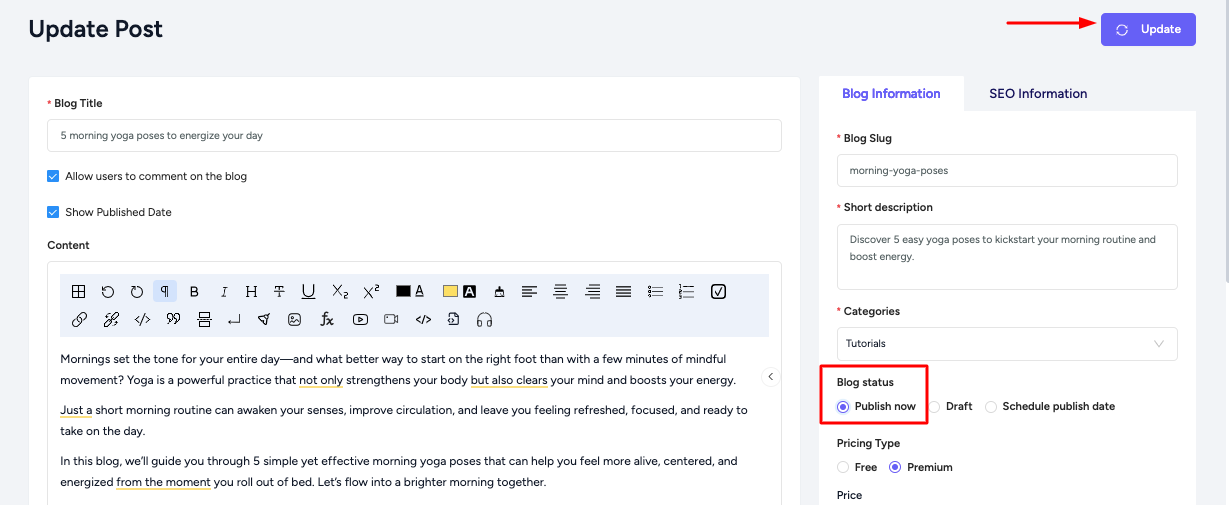The image size is (1229, 505).
Task: Switch to SEO Information tab
Action: 1038,93
